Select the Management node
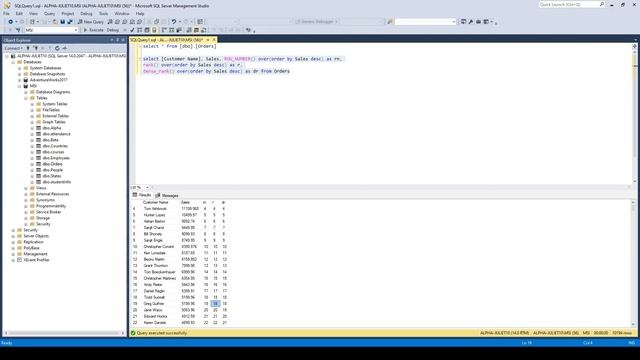This screenshot has width=640, height=360. point(36,254)
